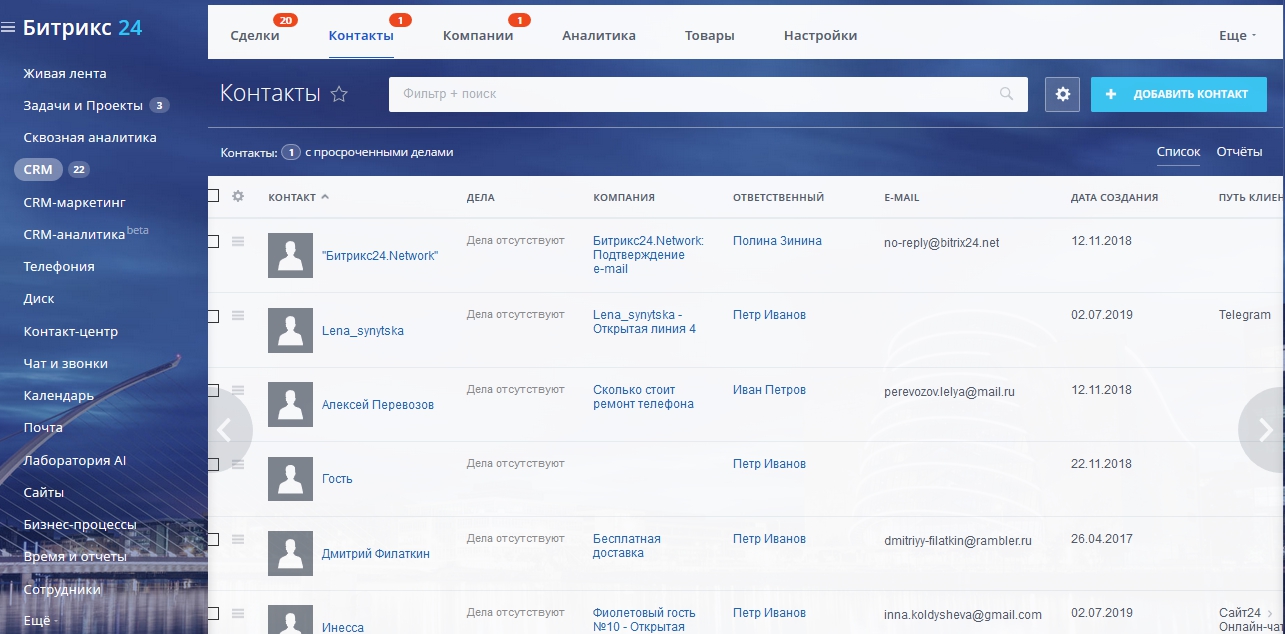Open avatar of Алексей Перевозов contact
The width and height of the screenshot is (1285, 634).
click(x=291, y=404)
